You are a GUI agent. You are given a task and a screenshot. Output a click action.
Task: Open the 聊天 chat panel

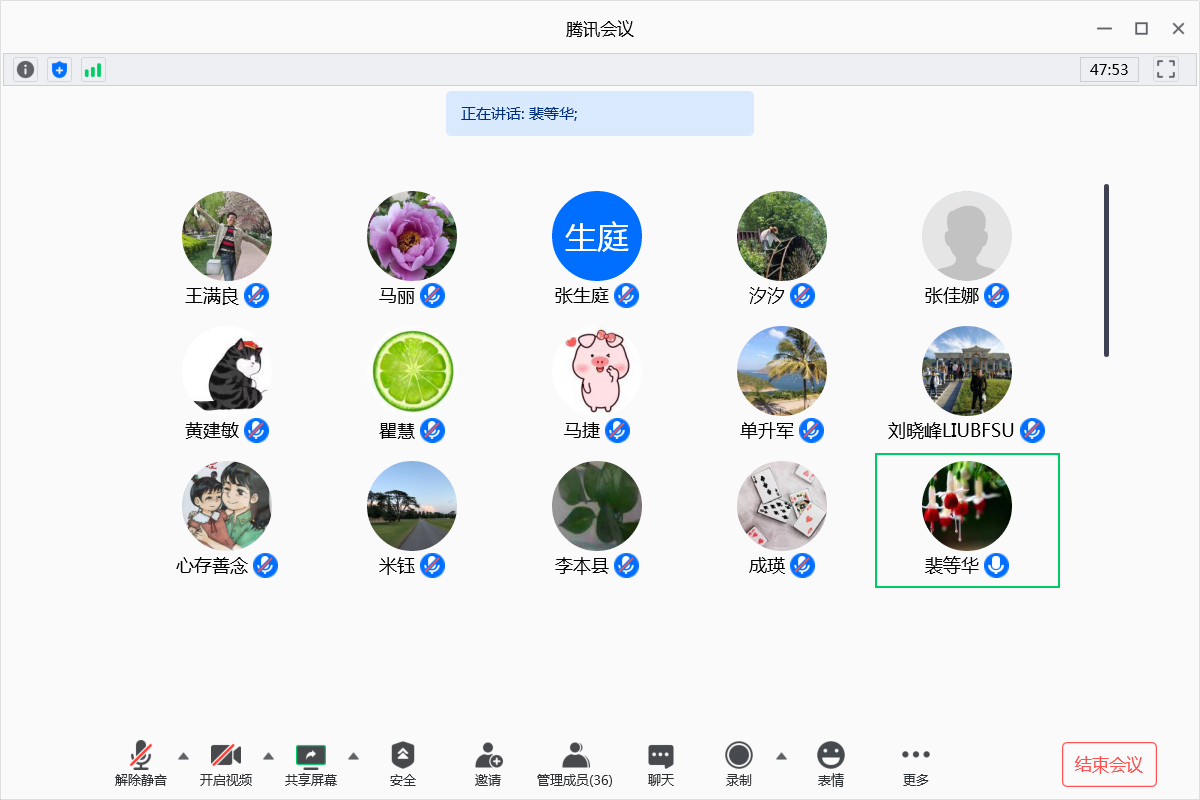coord(661,765)
